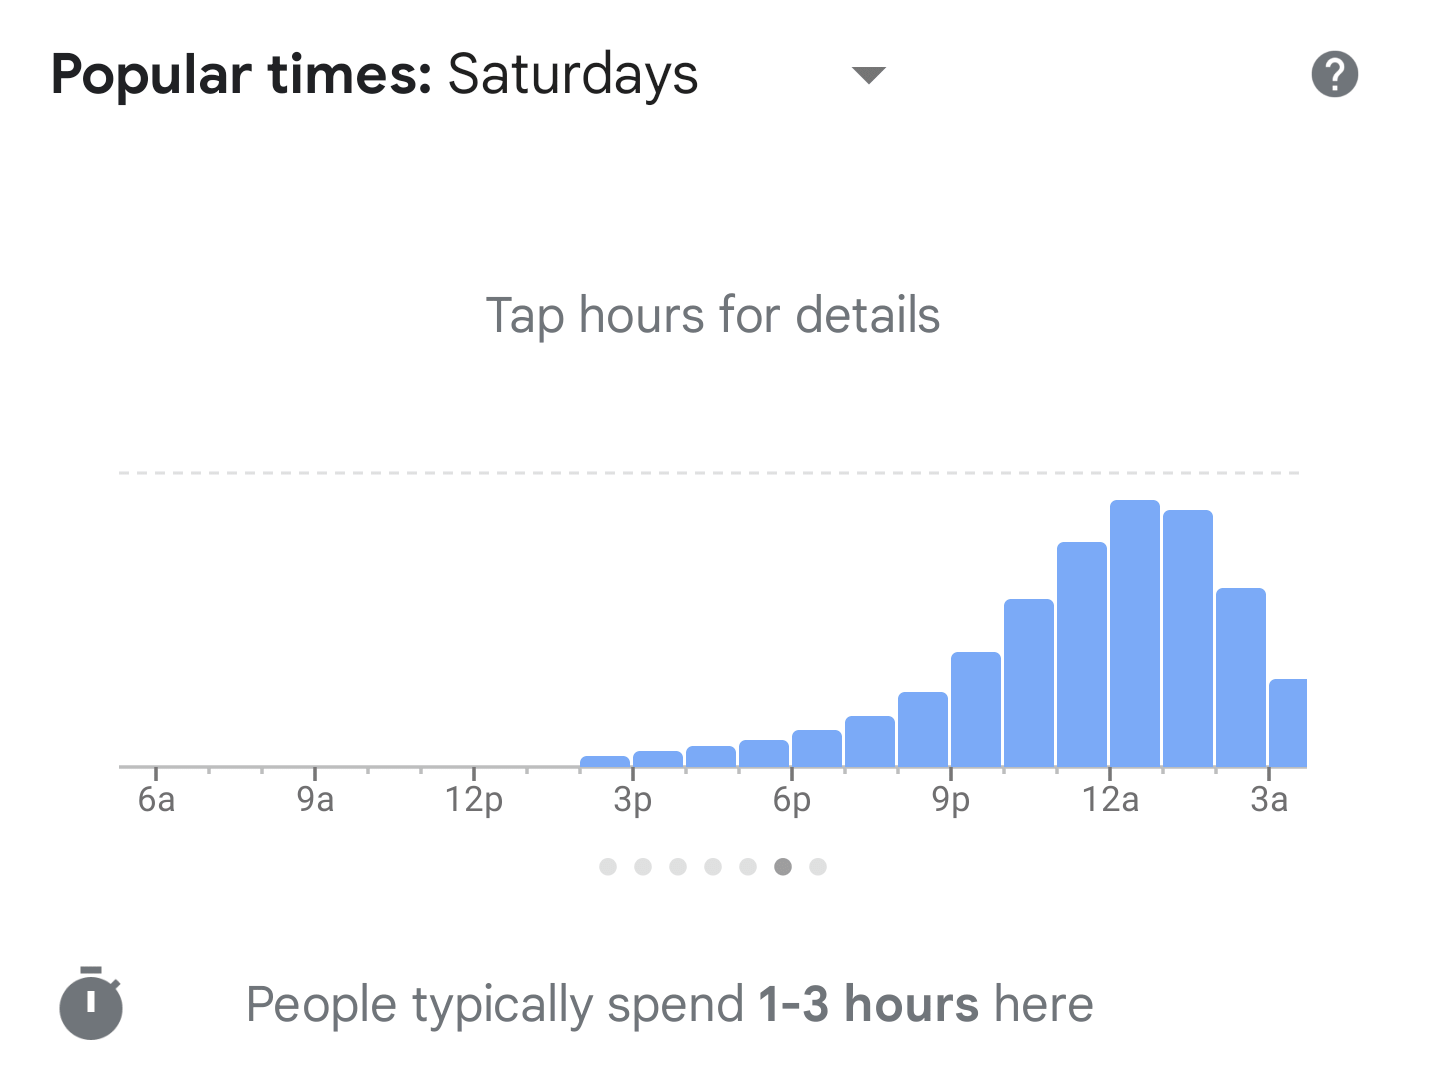Select the fifth pagination dot
Screen dimensions: 1432x1072
[748, 866]
